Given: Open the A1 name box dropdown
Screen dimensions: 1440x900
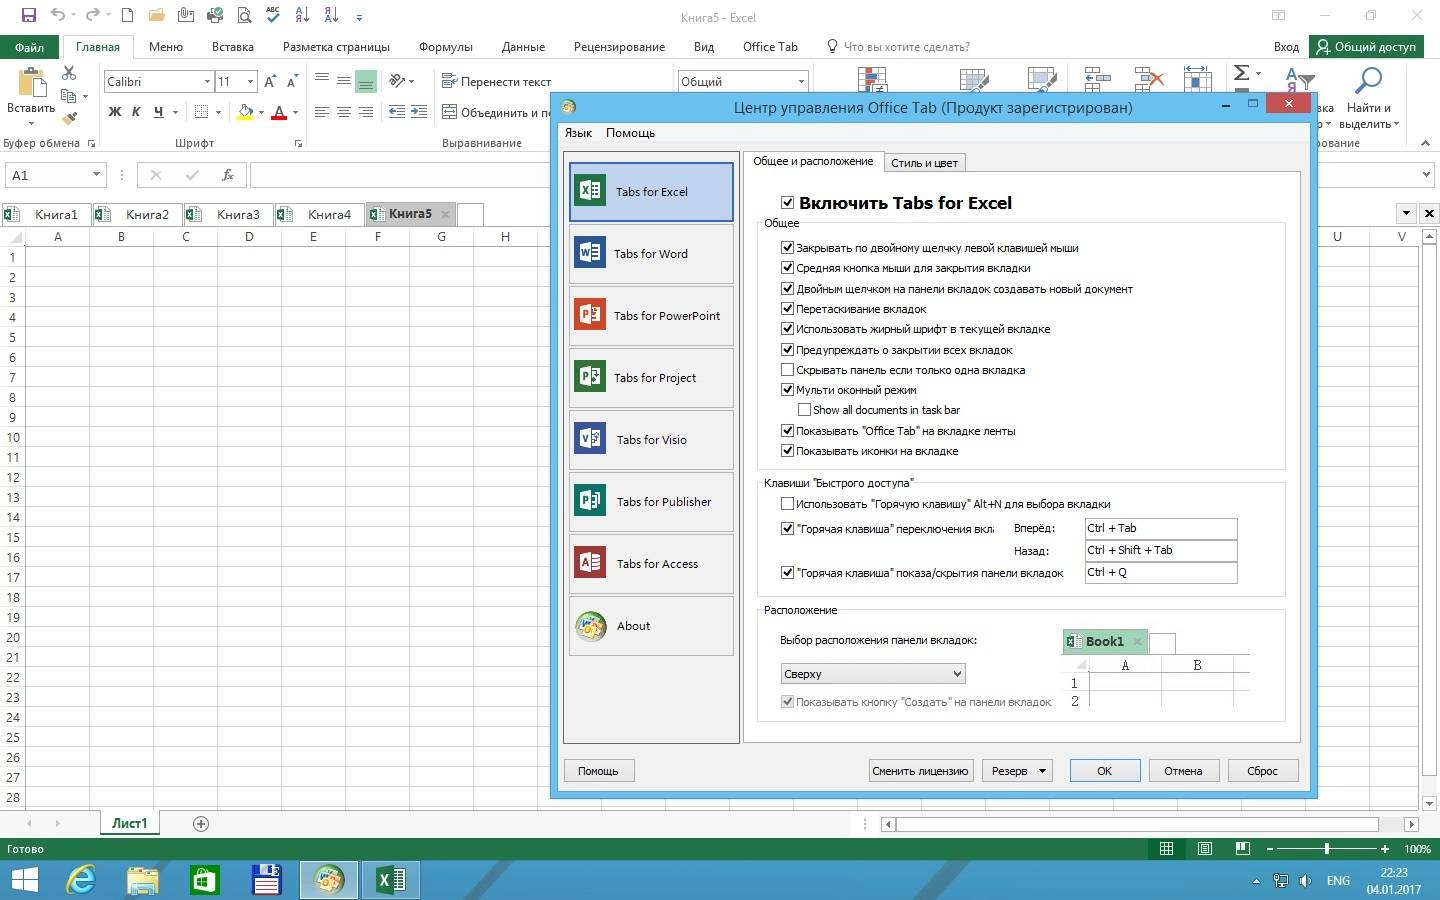Looking at the screenshot, I should 96,175.
